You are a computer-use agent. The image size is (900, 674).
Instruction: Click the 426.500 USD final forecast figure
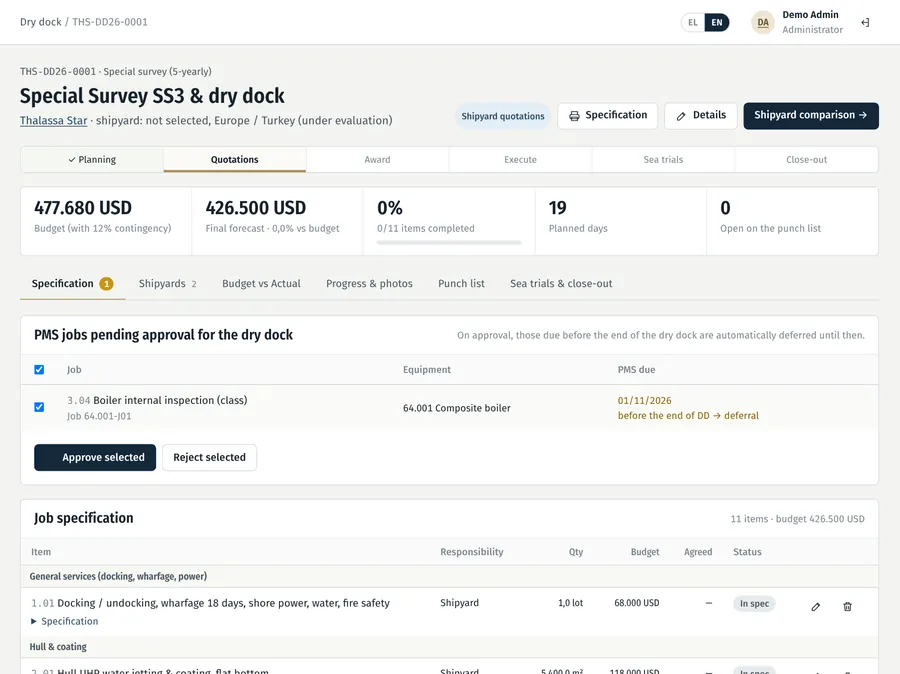click(255, 208)
